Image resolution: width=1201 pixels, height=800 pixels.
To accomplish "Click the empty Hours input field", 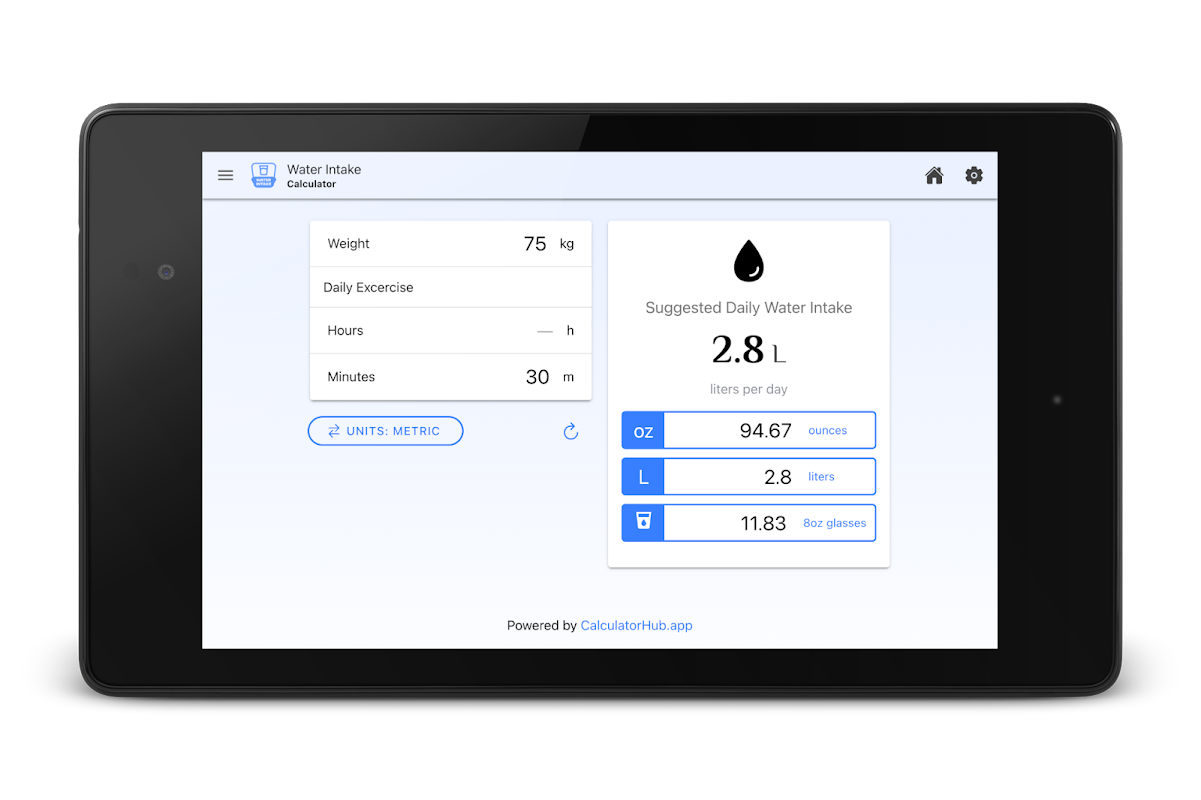I will (545, 331).
